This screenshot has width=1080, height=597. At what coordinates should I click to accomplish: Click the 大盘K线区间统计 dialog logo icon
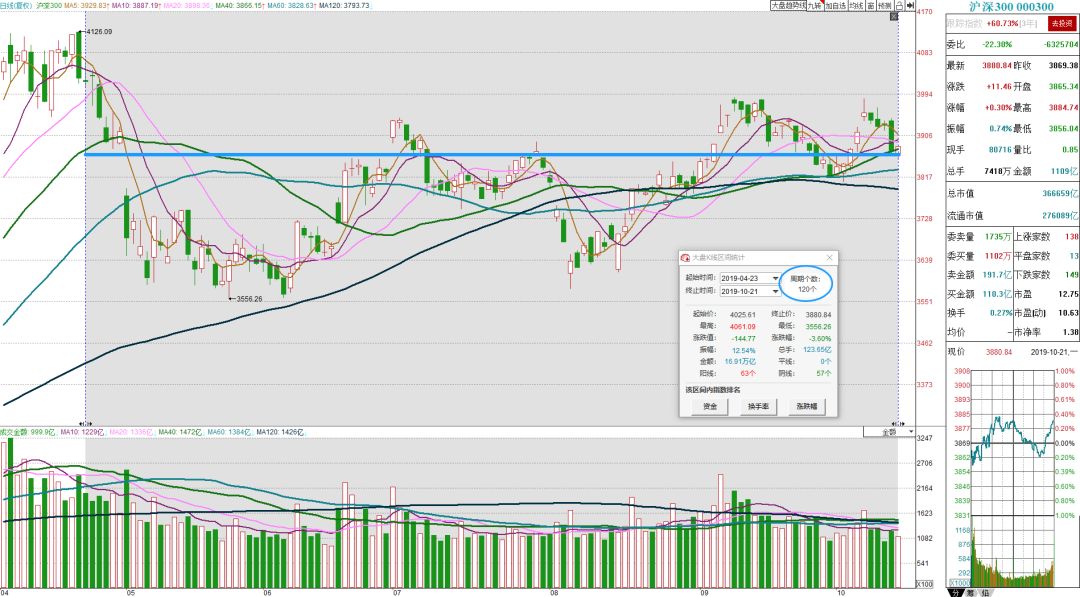685,258
